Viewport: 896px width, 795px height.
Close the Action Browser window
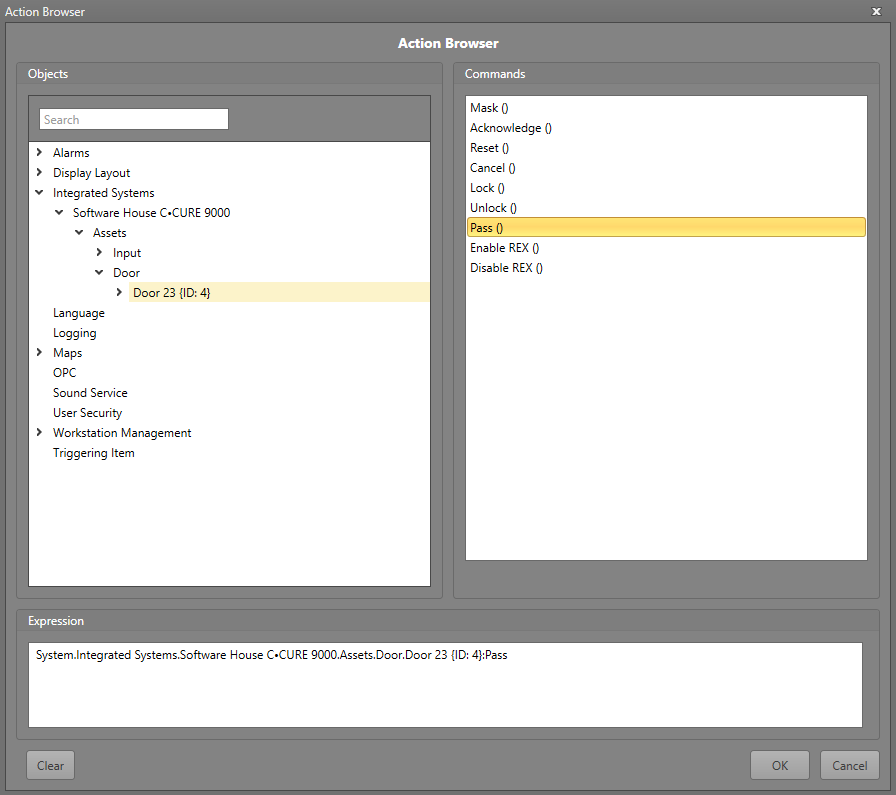click(876, 11)
